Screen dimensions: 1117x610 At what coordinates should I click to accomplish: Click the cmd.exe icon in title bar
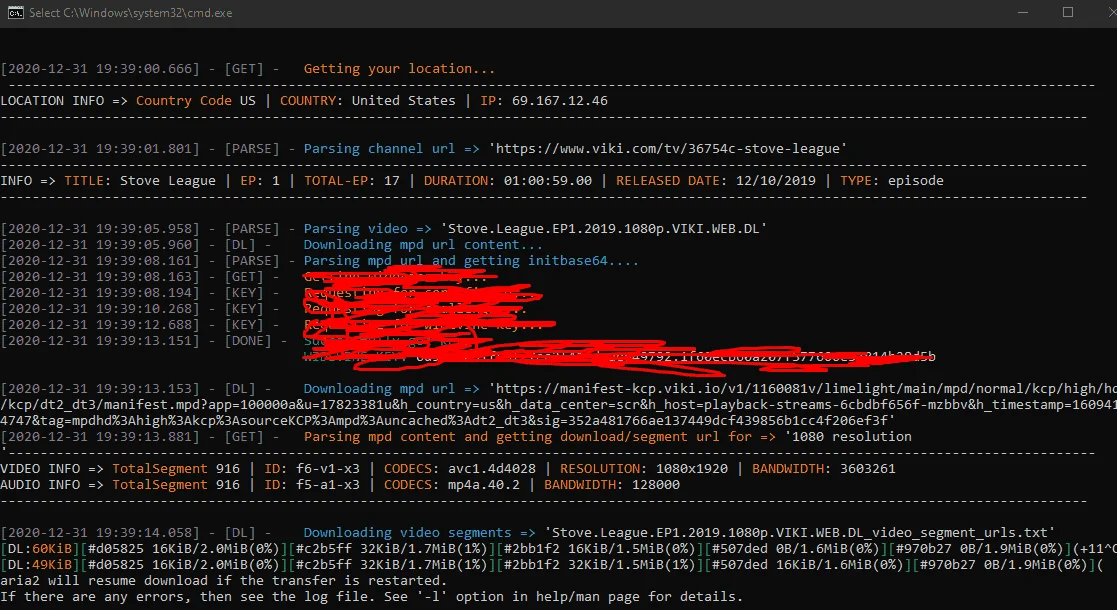click(x=15, y=13)
